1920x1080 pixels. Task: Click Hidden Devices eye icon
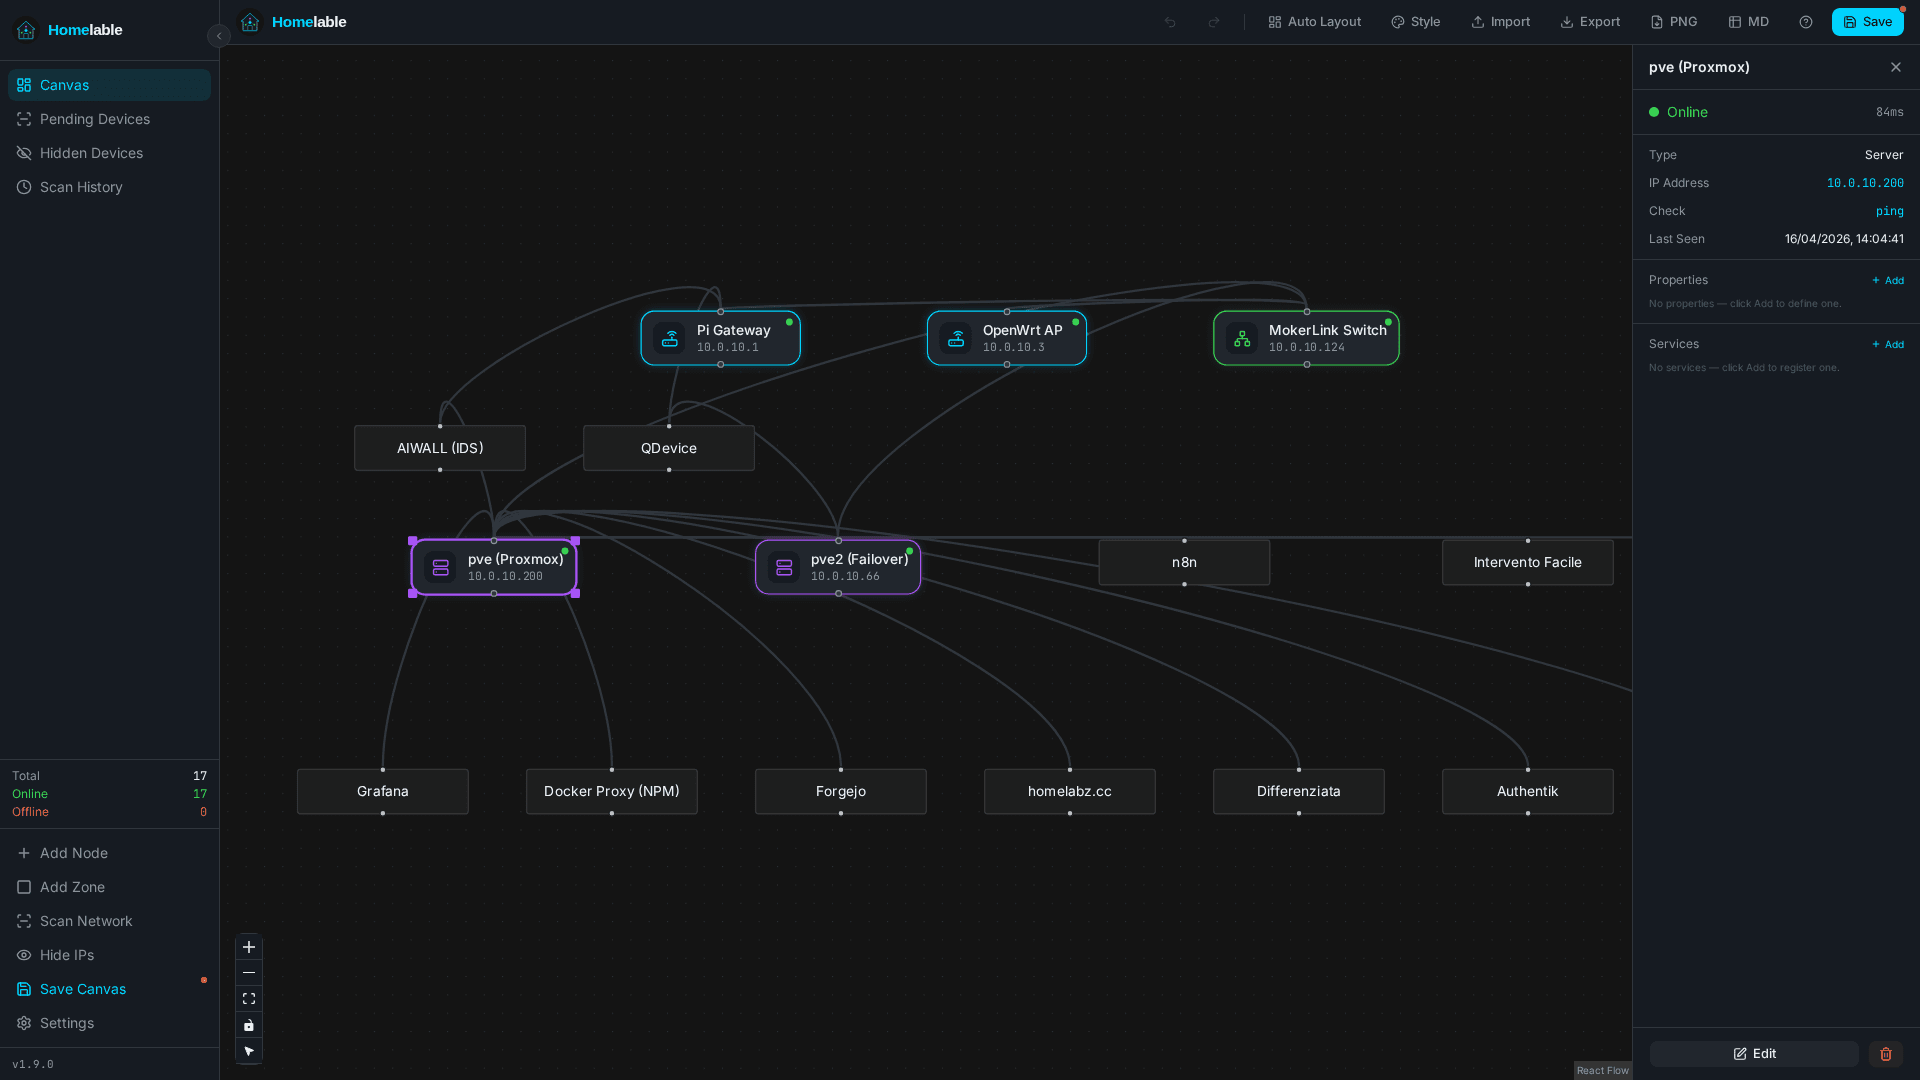(23, 153)
